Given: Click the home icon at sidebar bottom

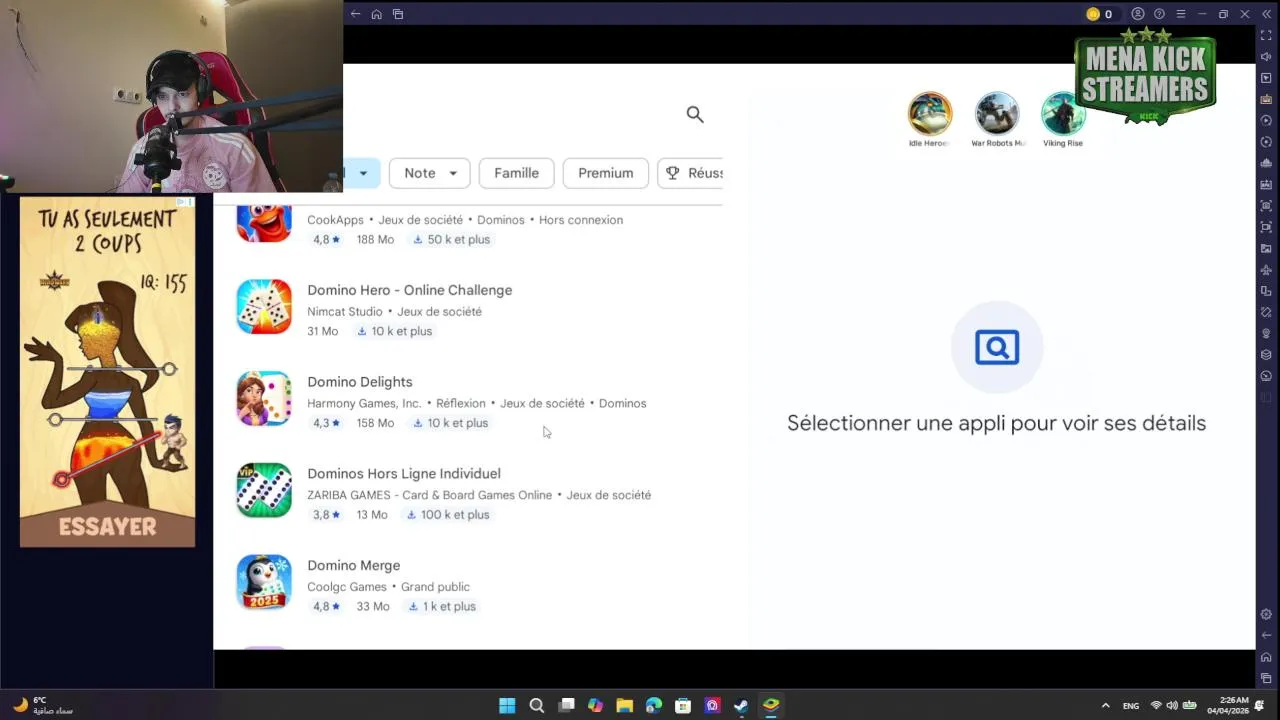Looking at the screenshot, I should 1266,657.
